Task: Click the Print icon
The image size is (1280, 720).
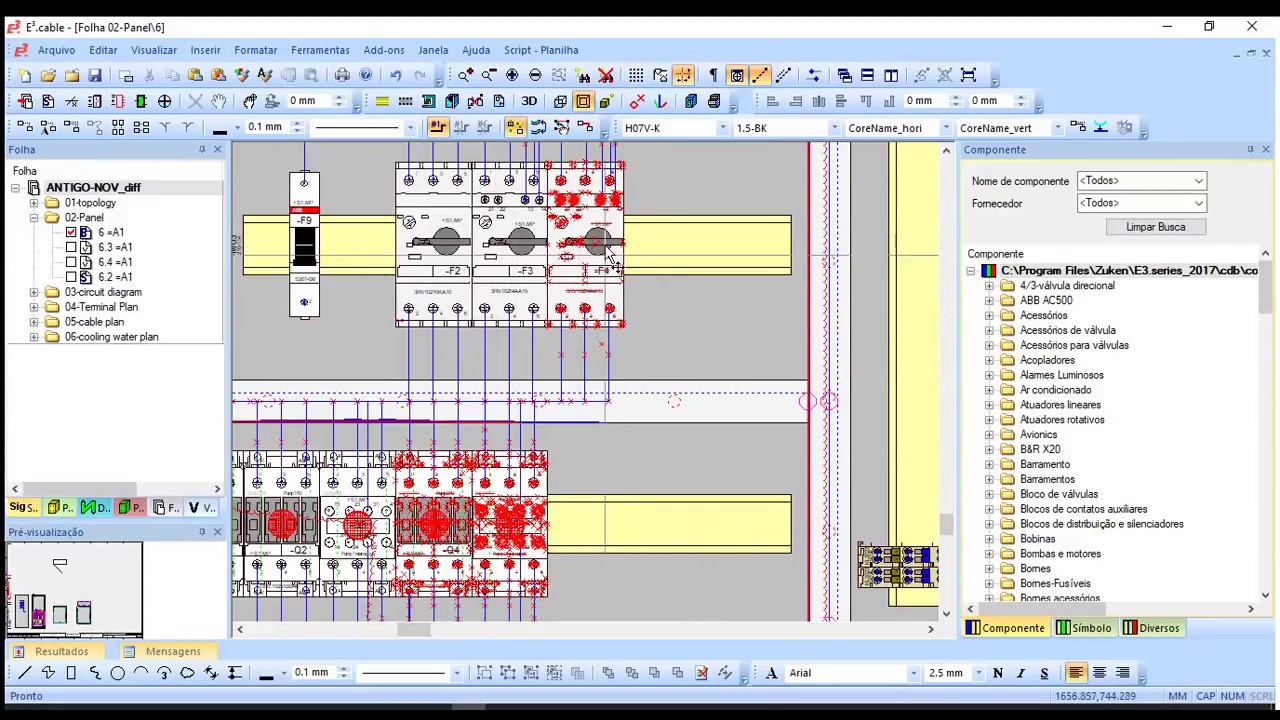Action: 343,75
